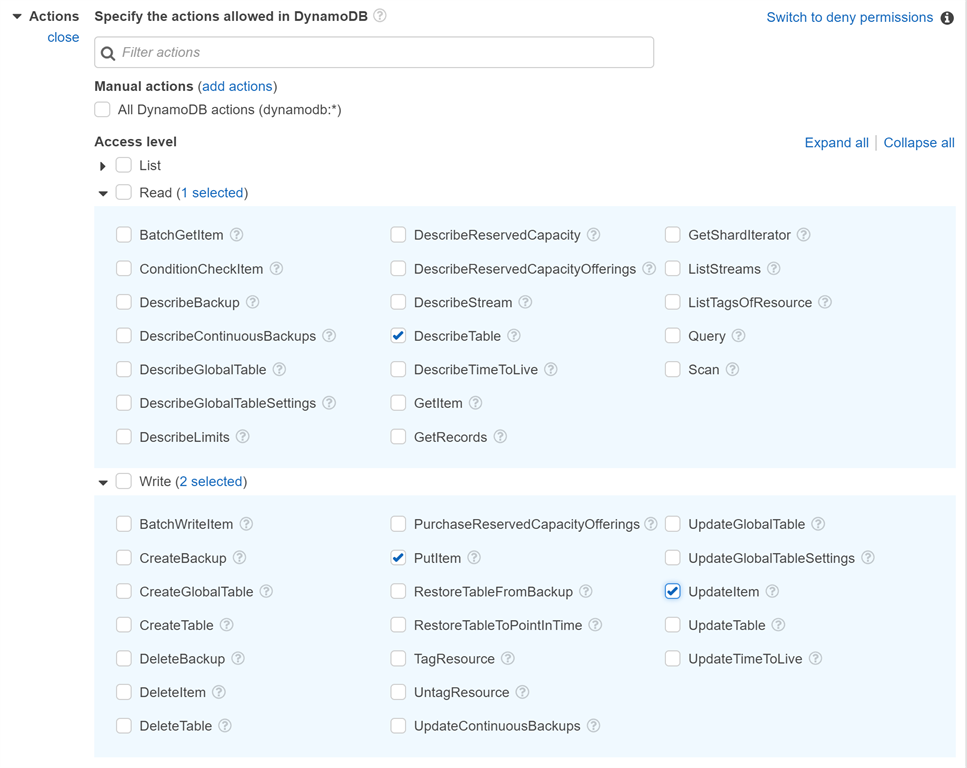Click the help icon beside DeleteTable

pos(226,725)
